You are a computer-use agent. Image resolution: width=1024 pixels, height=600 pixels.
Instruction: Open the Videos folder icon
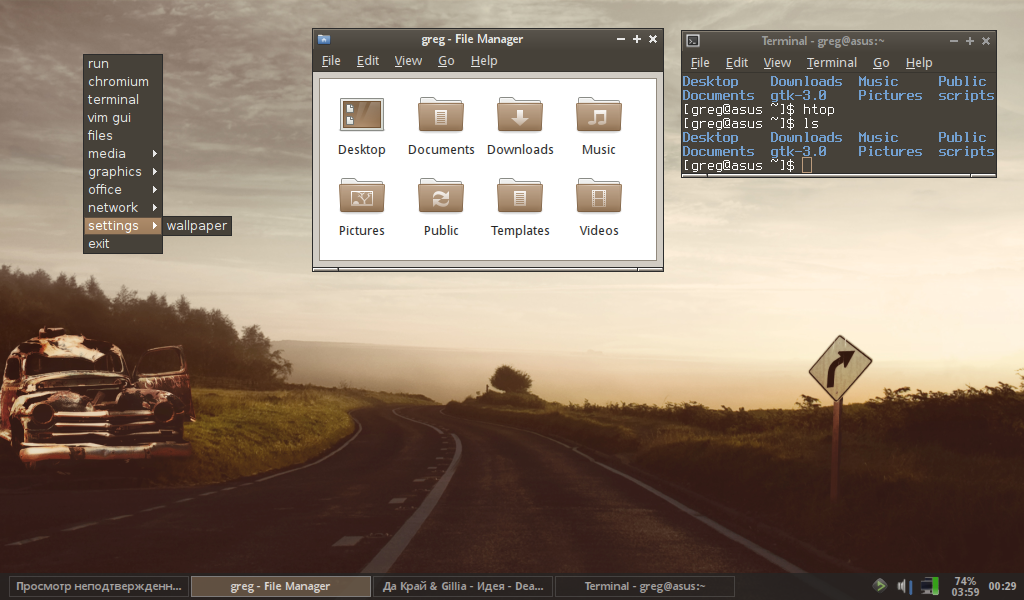[x=598, y=197]
